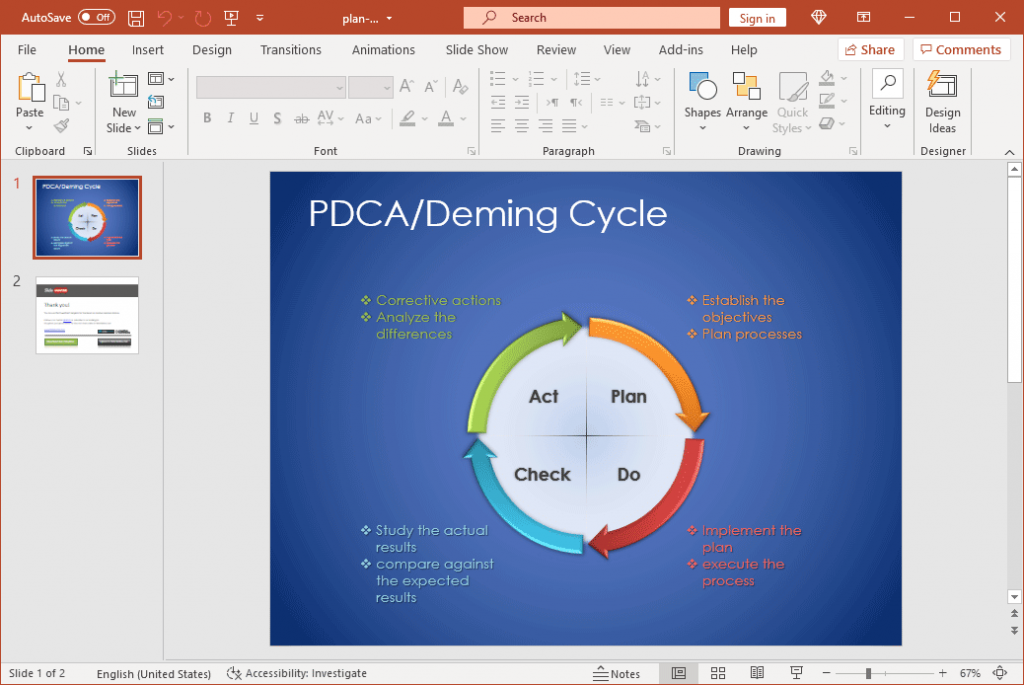Open the Slide Show tab
The image size is (1024, 685).
coord(477,49)
